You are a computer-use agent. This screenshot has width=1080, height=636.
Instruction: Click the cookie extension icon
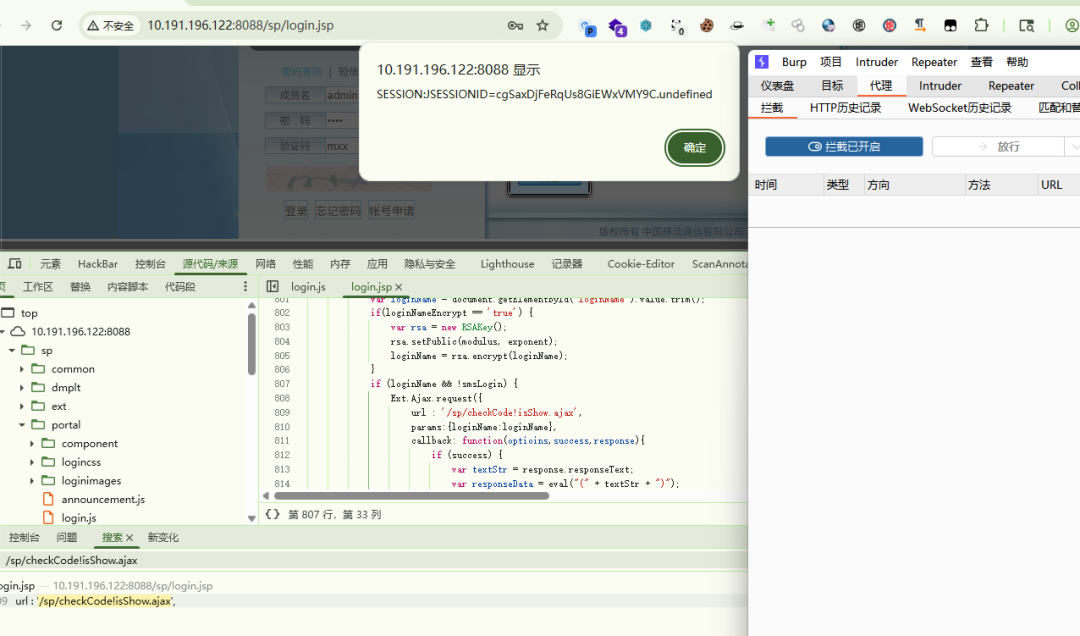click(x=707, y=25)
